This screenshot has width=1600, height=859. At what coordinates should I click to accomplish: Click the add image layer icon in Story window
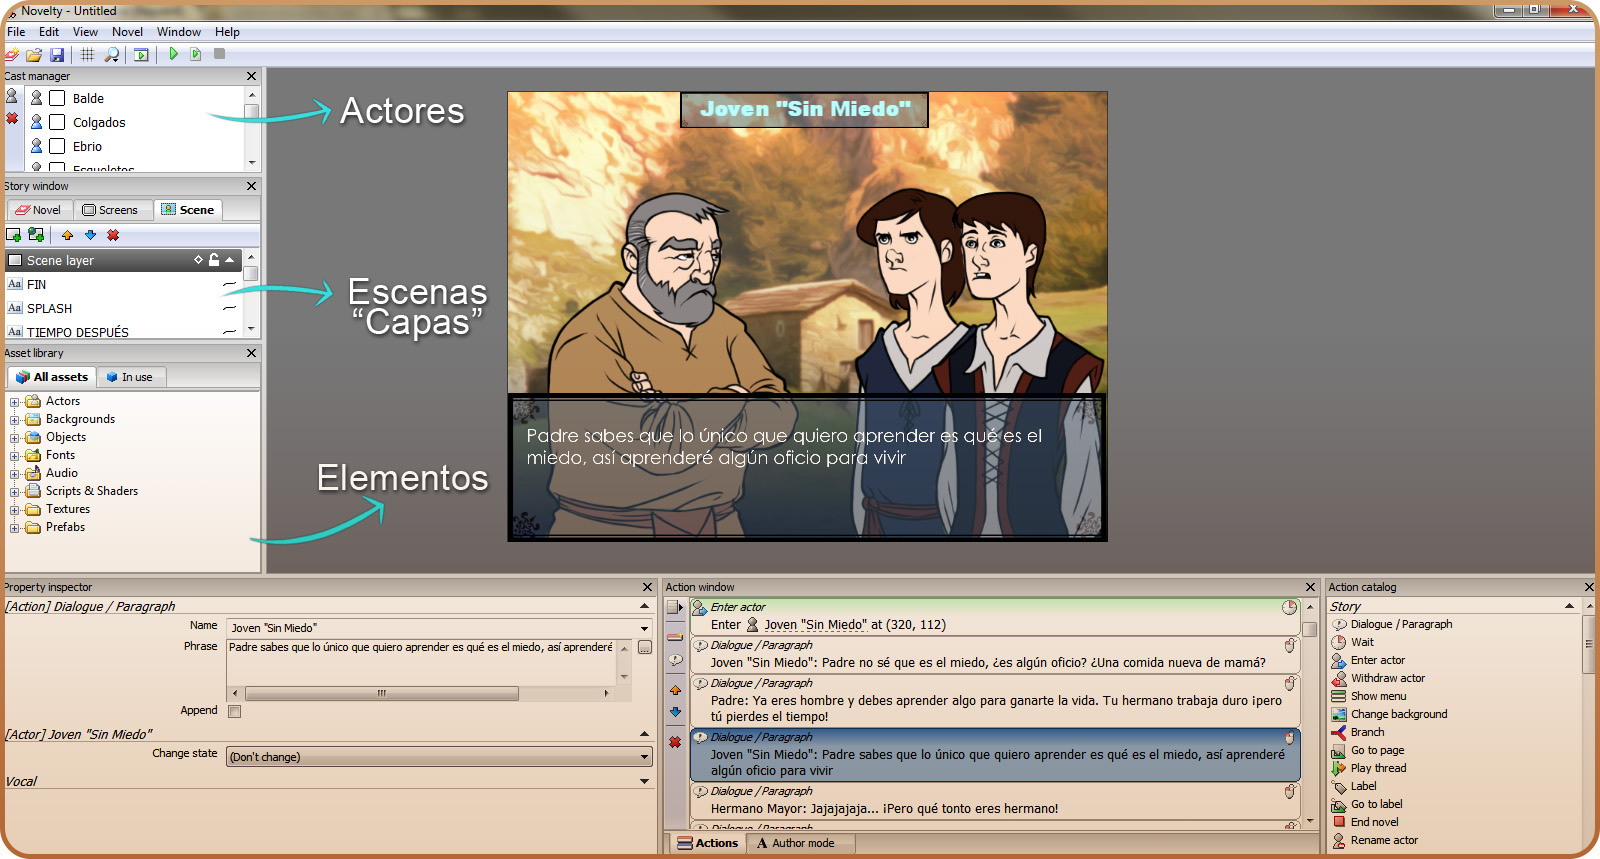36,235
